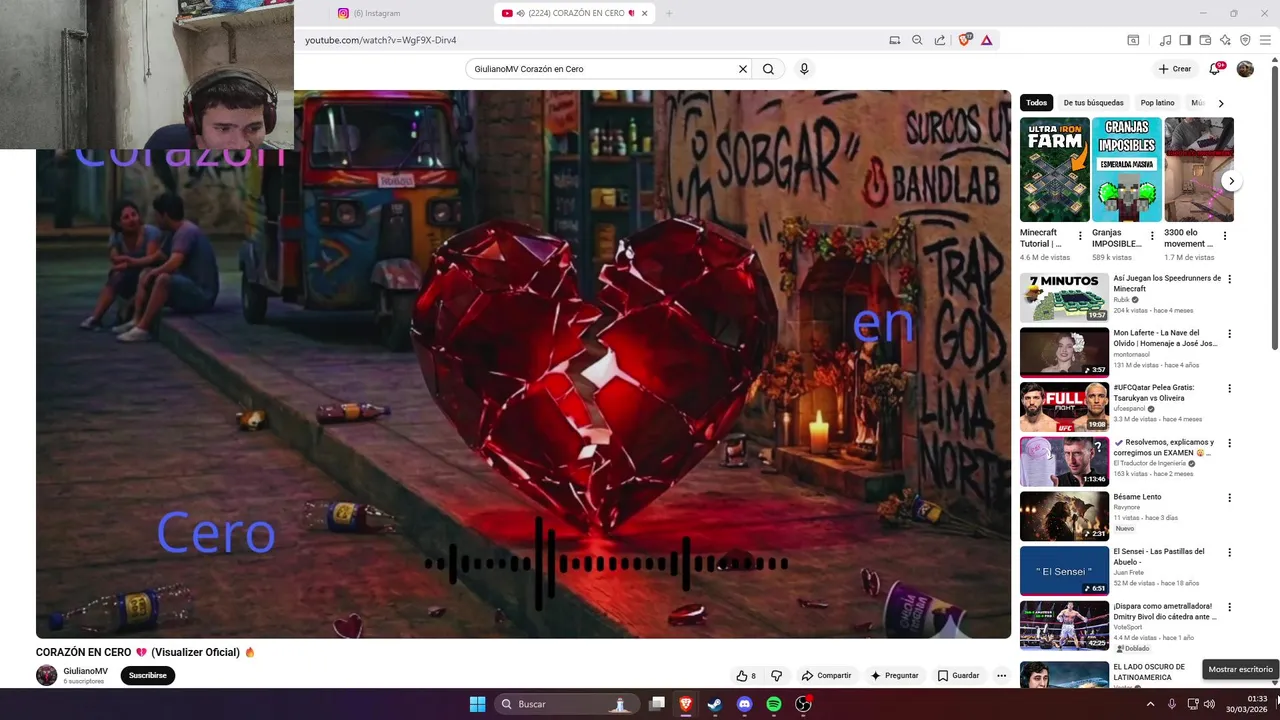1280x720 pixels.
Task: Click the magnifier search button
Action: click(768, 69)
